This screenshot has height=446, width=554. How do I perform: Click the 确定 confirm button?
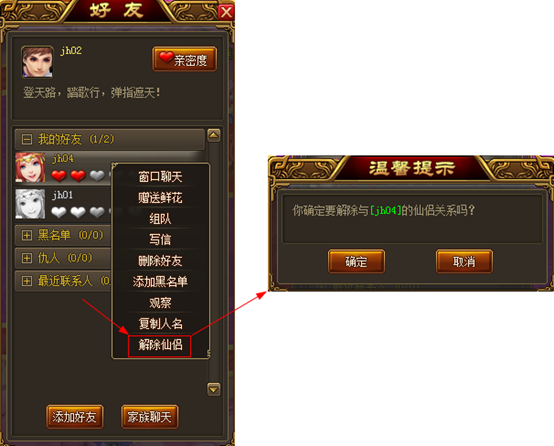[356, 262]
